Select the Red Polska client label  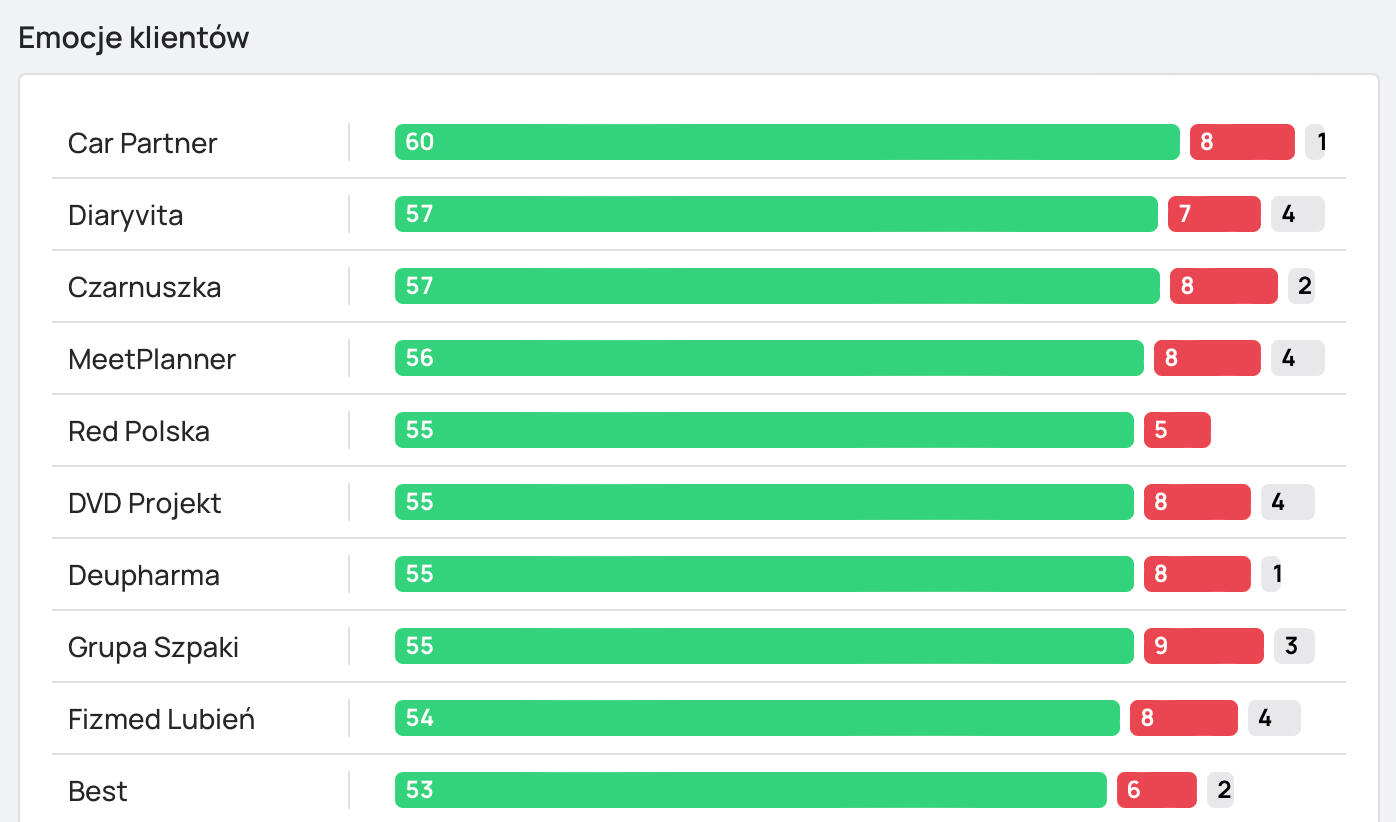coord(139,431)
